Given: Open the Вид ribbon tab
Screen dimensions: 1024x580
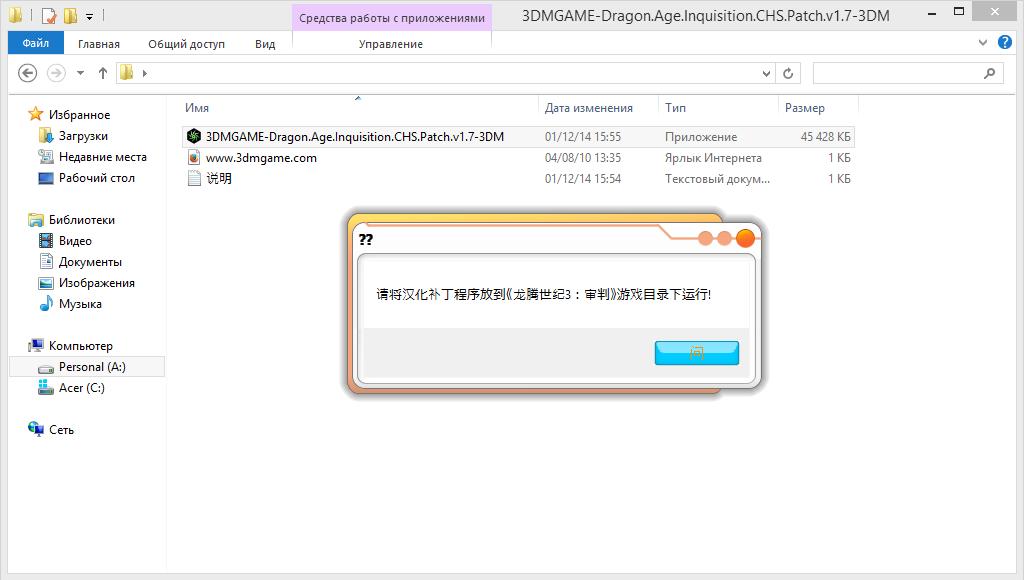Looking at the screenshot, I should pos(265,44).
